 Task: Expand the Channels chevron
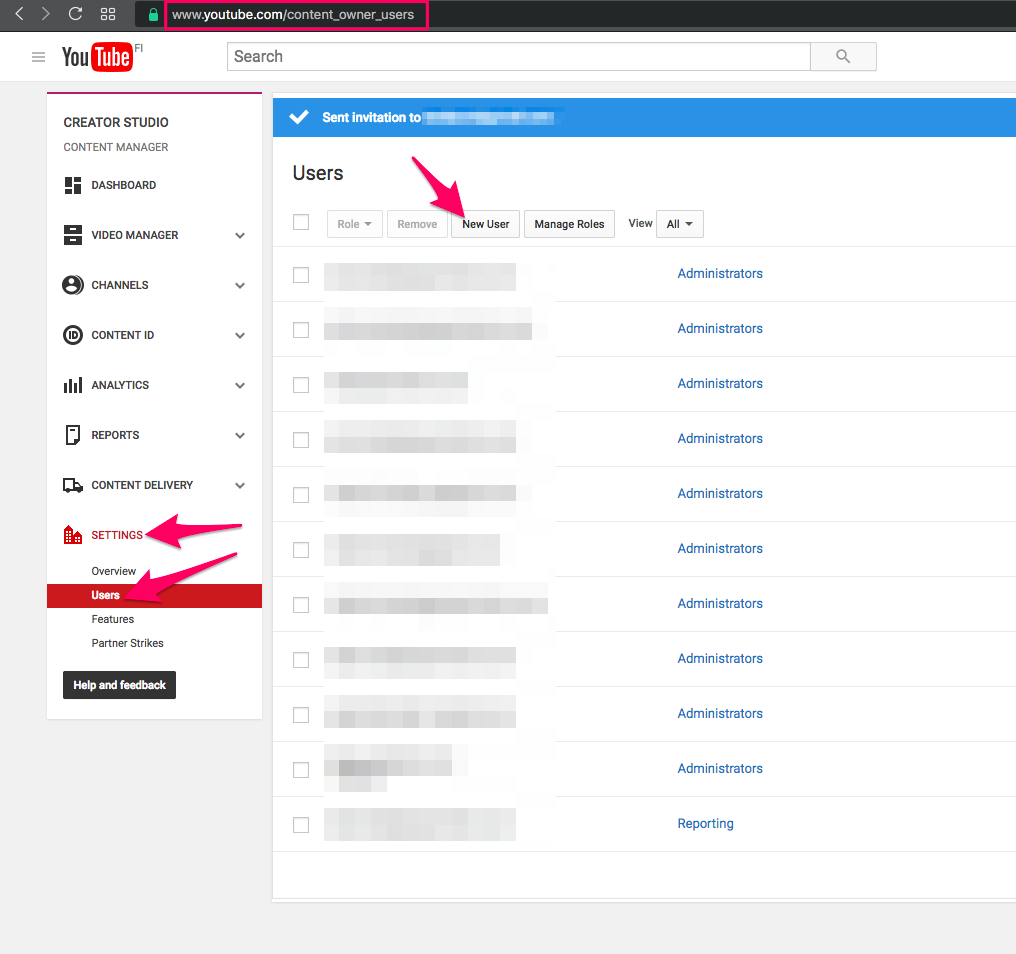[240, 285]
